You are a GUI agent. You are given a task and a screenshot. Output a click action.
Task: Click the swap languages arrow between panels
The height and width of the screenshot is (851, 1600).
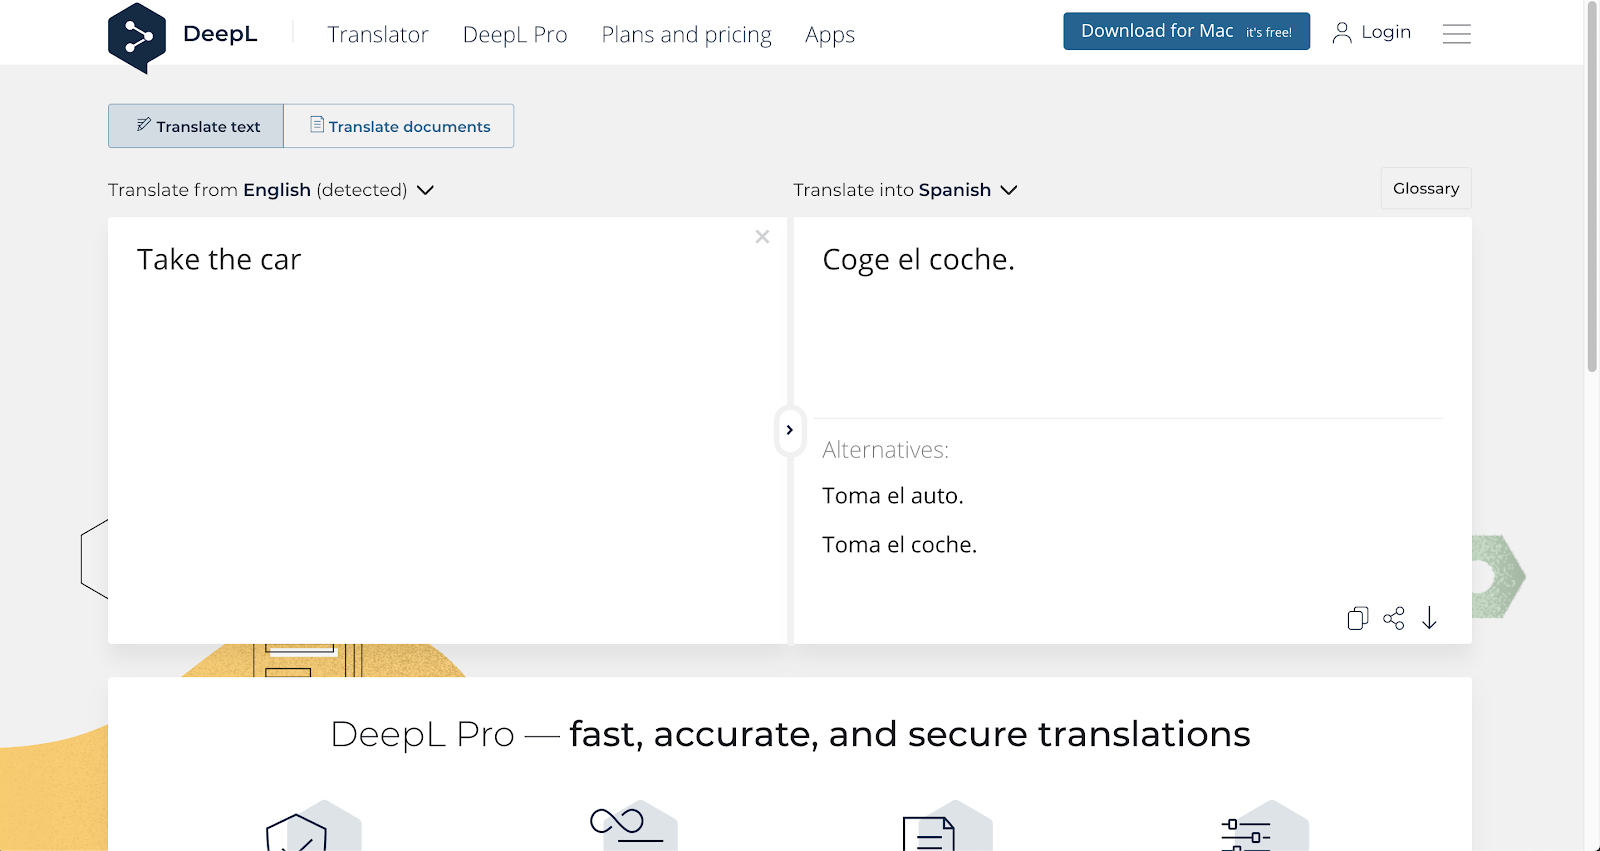coord(790,430)
